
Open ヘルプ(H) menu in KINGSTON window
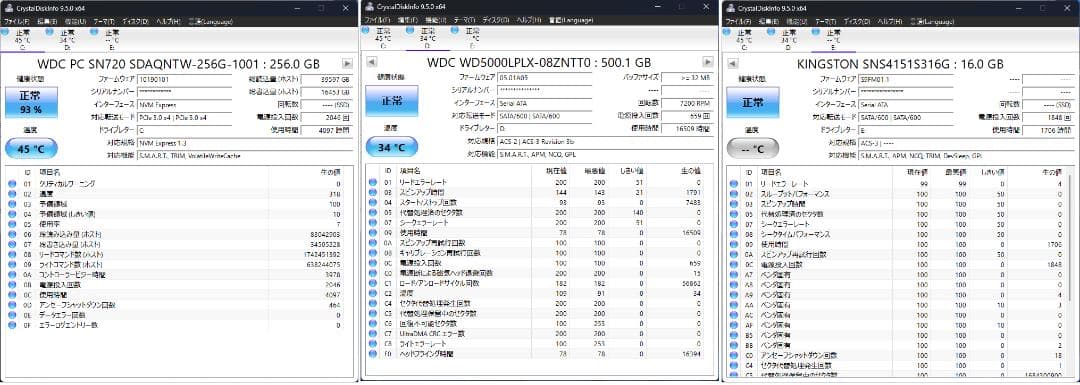tap(889, 22)
